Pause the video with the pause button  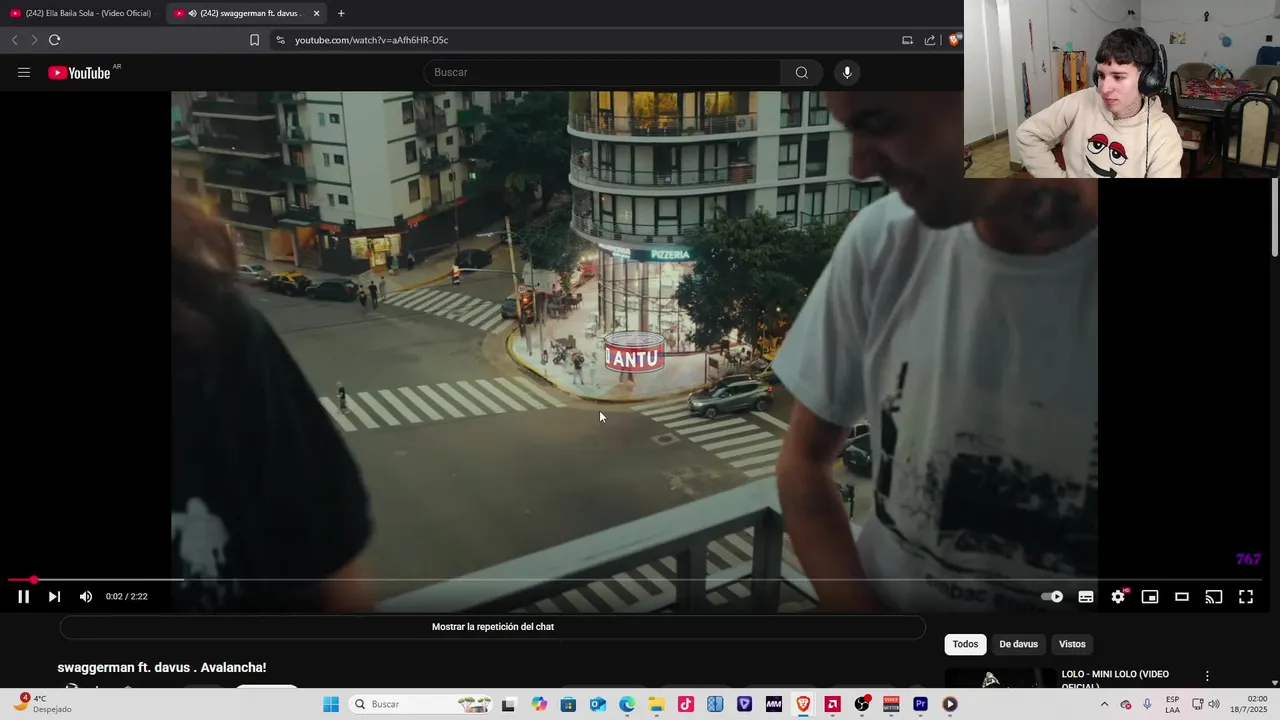coord(23,597)
